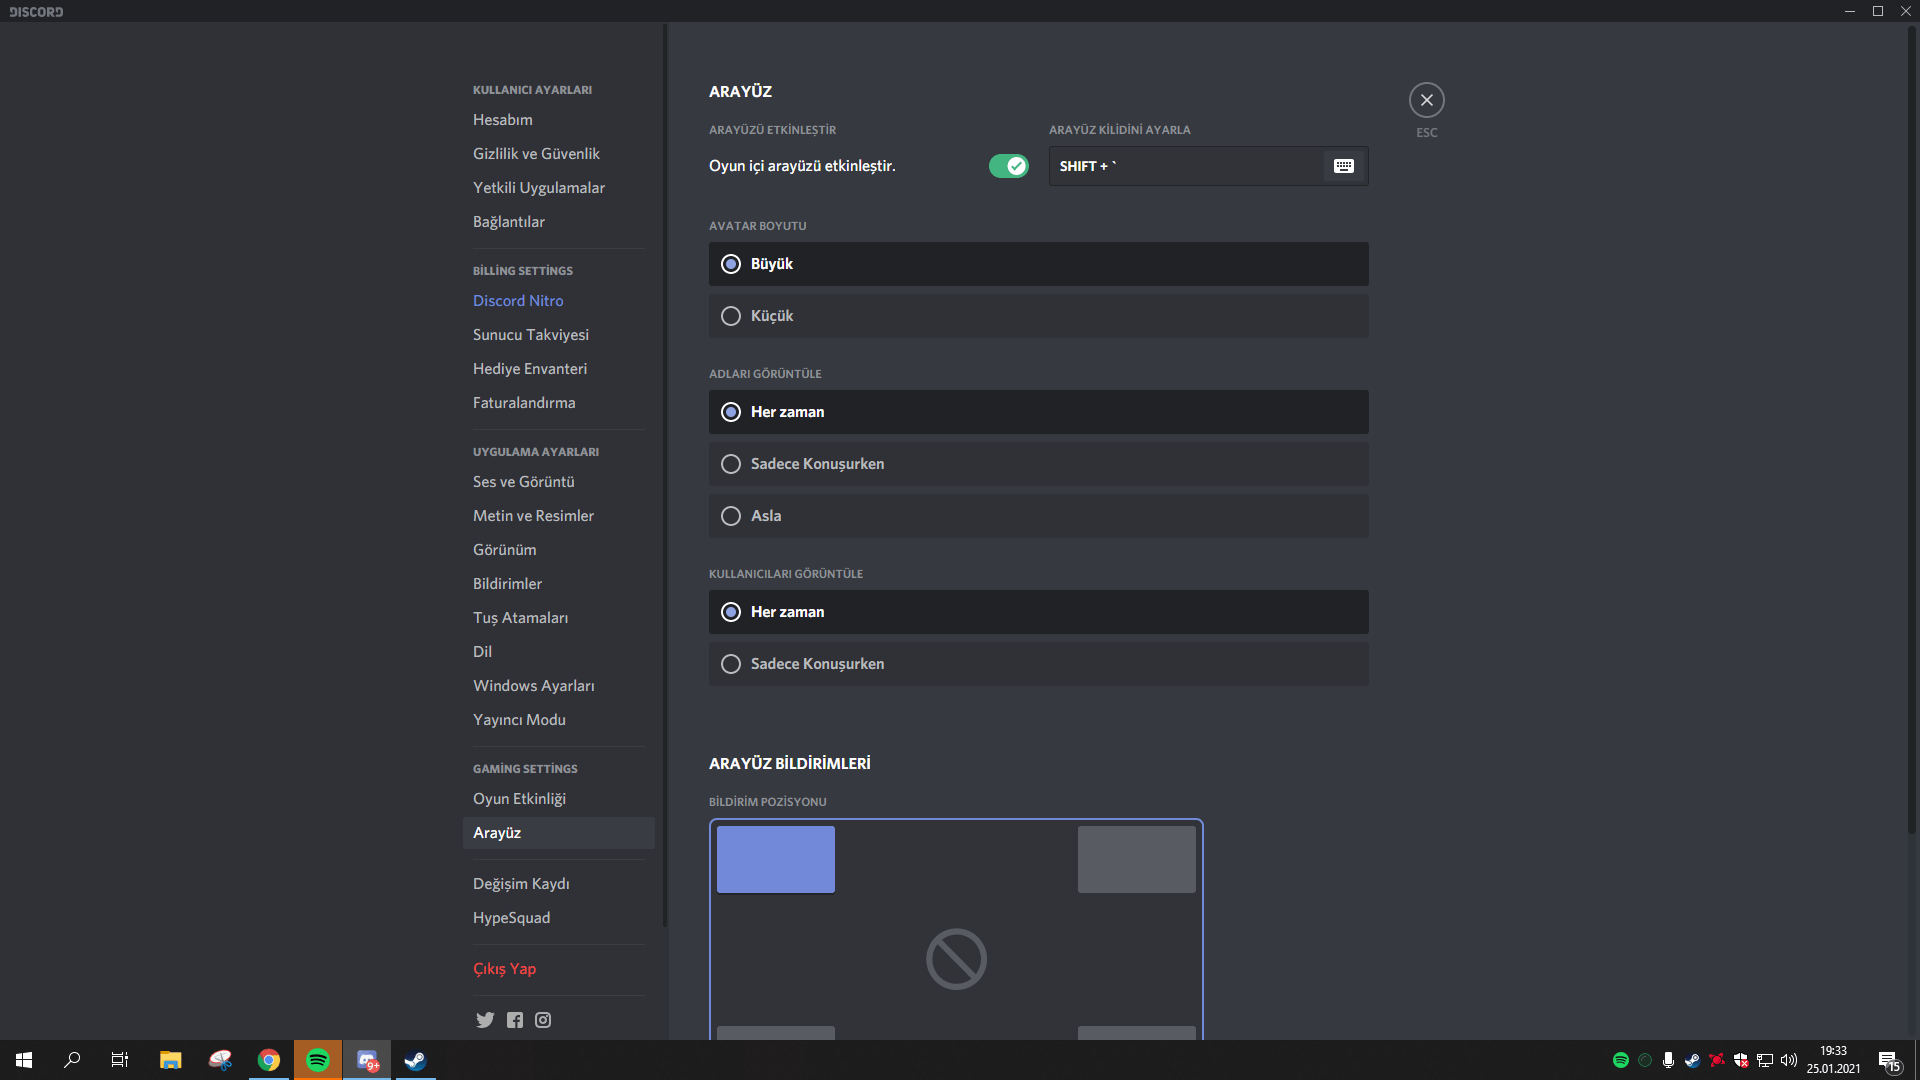Open 'Metin ve Resimler' settings
Viewport: 1920px width, 1080px height.
coord(558,516)
